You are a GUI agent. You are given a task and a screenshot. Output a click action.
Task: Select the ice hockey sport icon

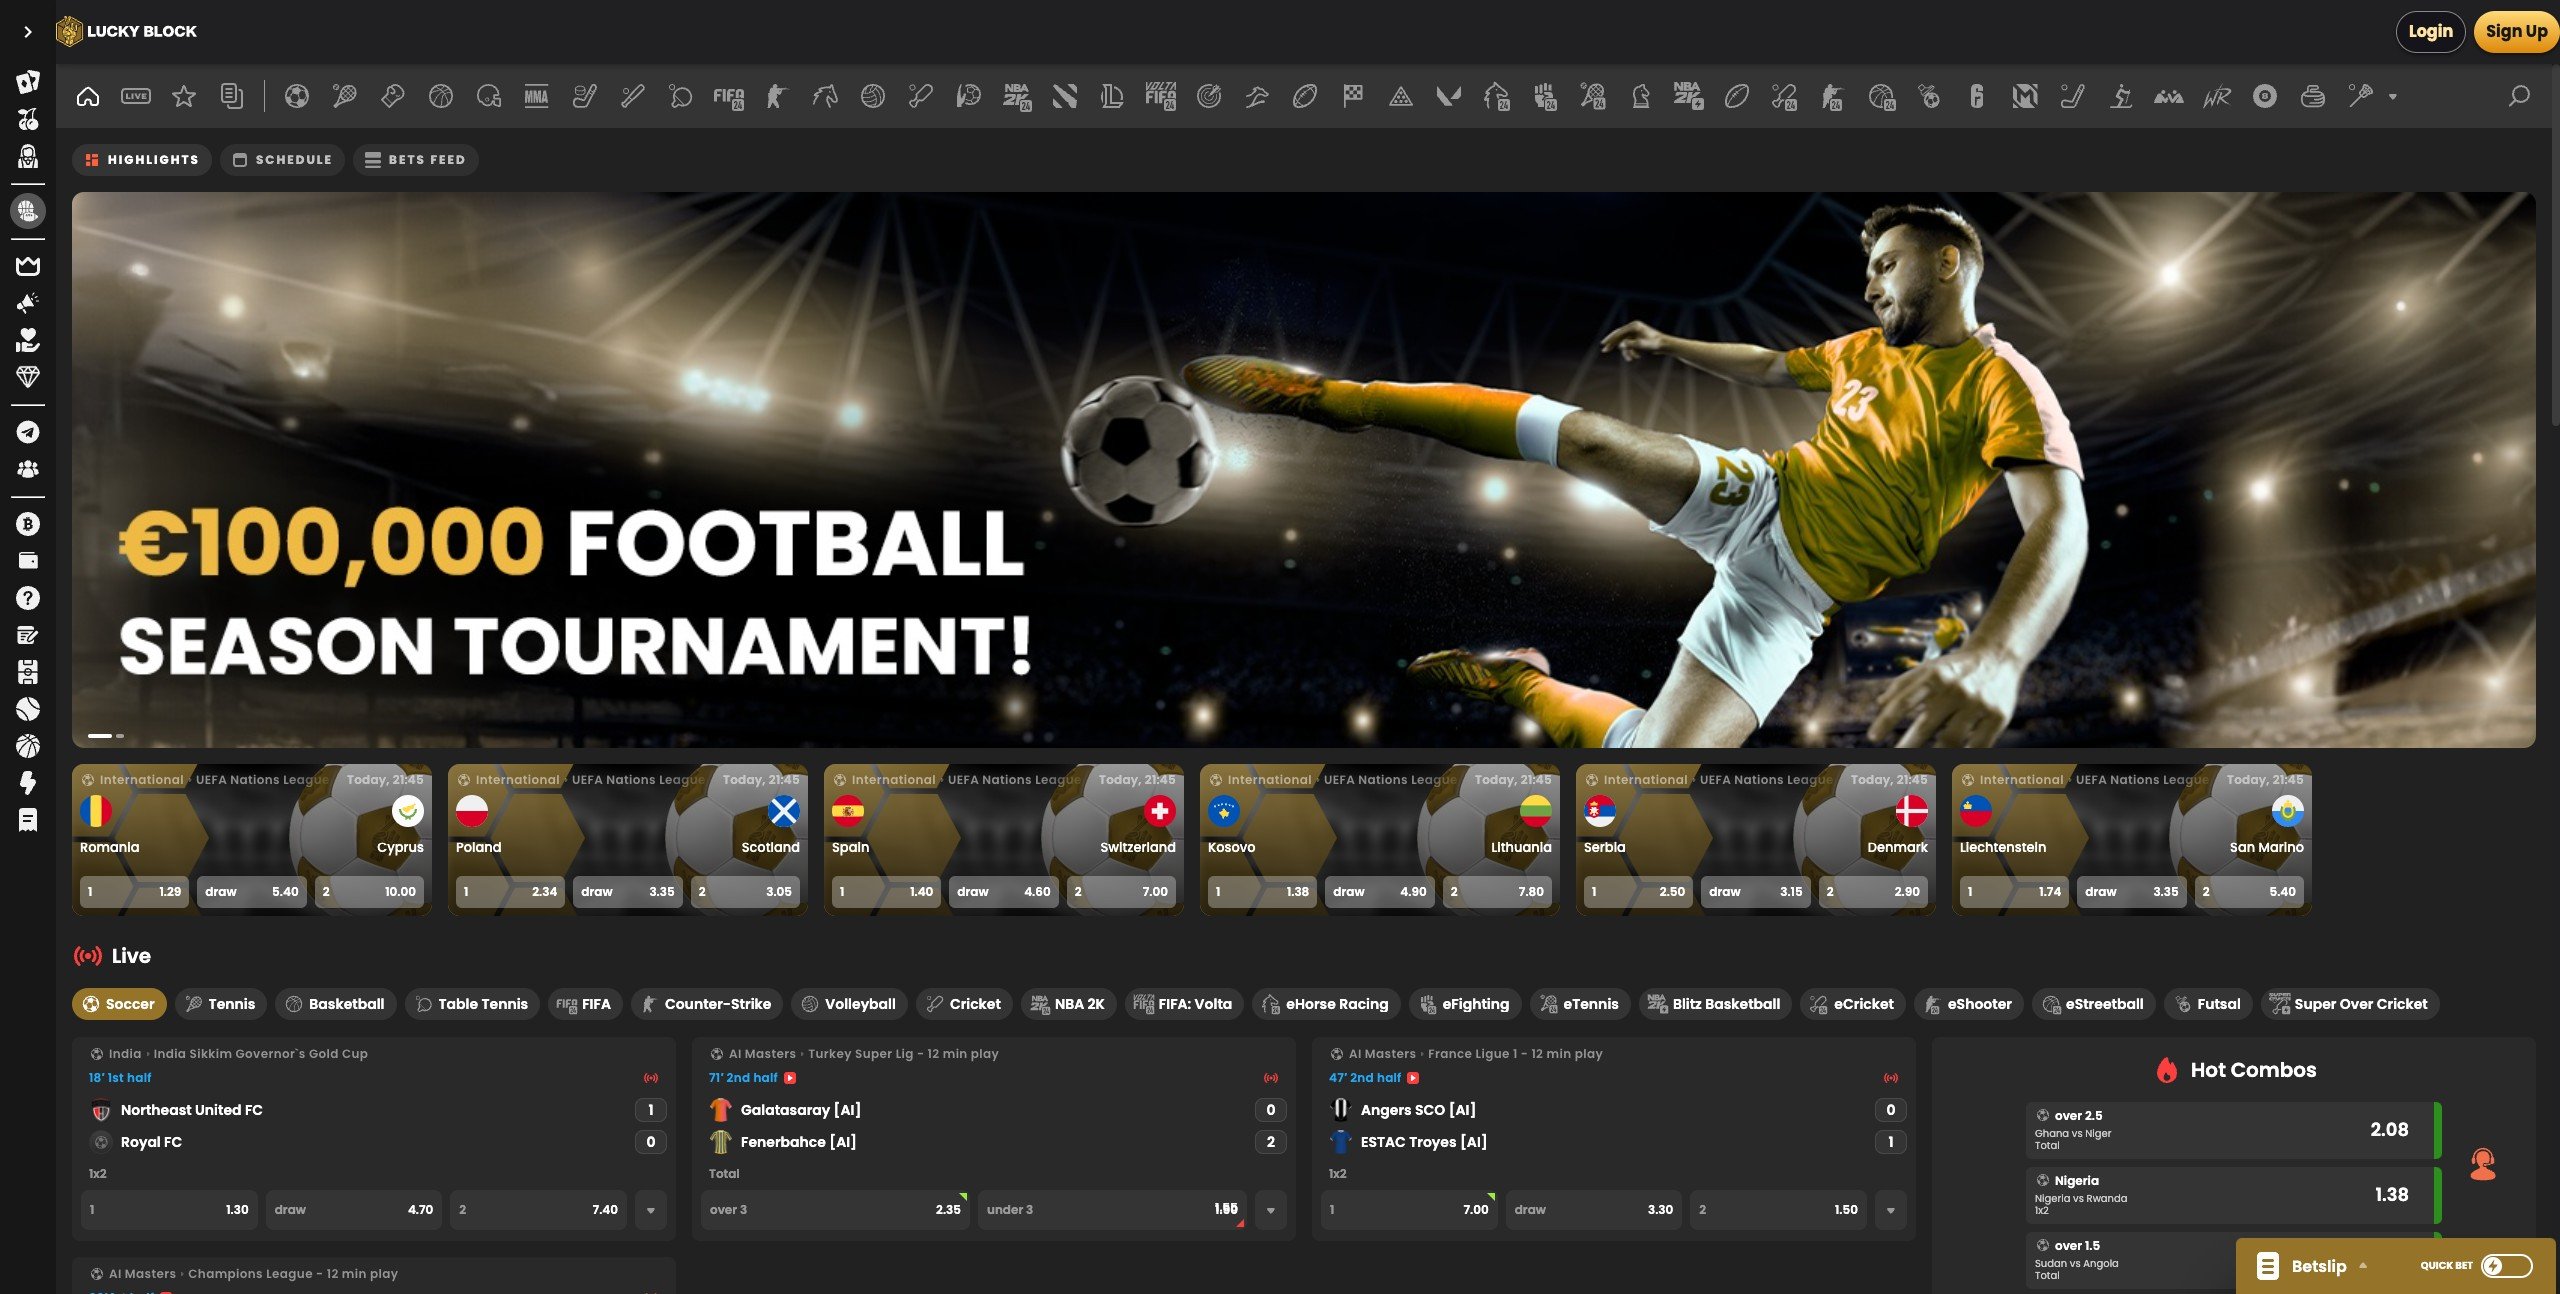(585, 96)
